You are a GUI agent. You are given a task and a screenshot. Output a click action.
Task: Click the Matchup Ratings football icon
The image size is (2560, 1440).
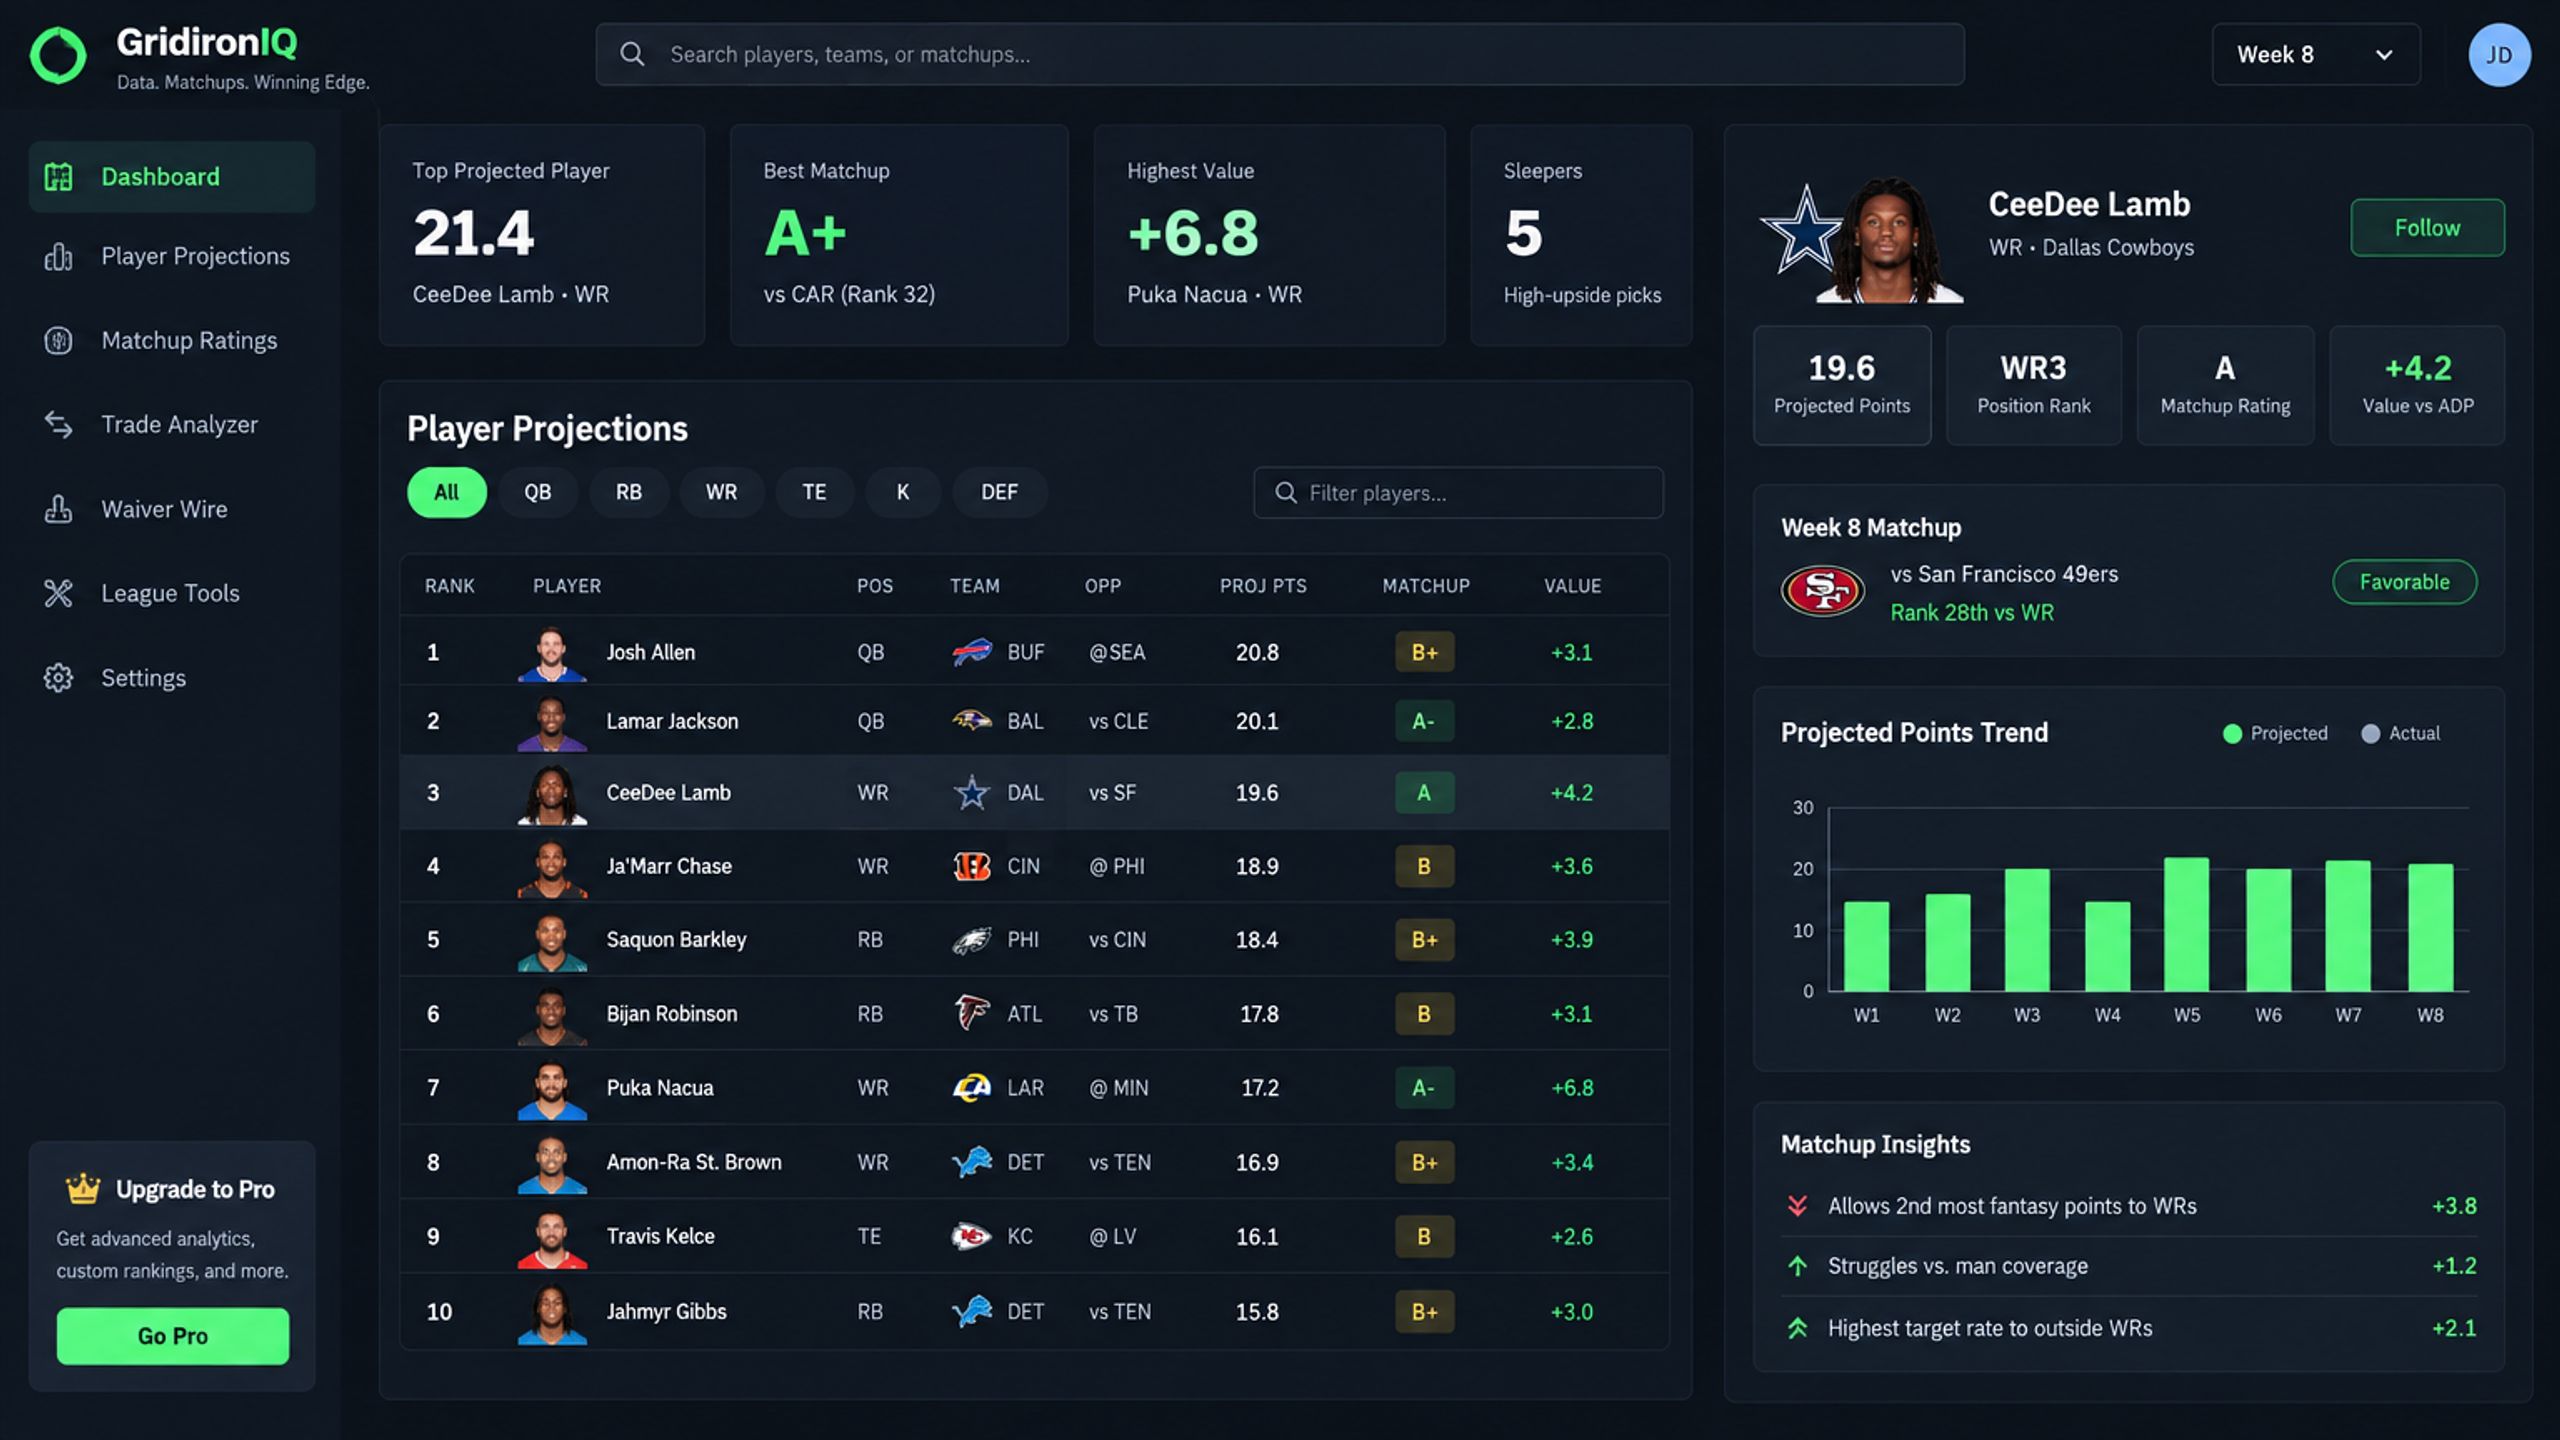pos(58,341)
